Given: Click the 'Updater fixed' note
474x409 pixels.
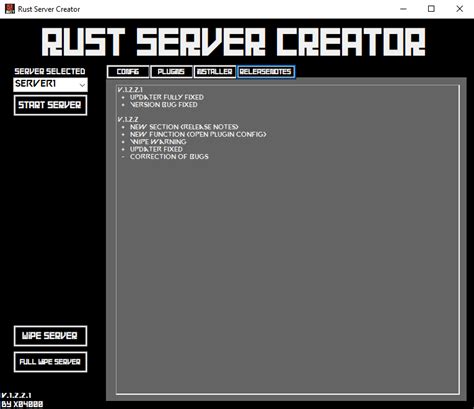Looking at the screenshot, I should (156, 149).
